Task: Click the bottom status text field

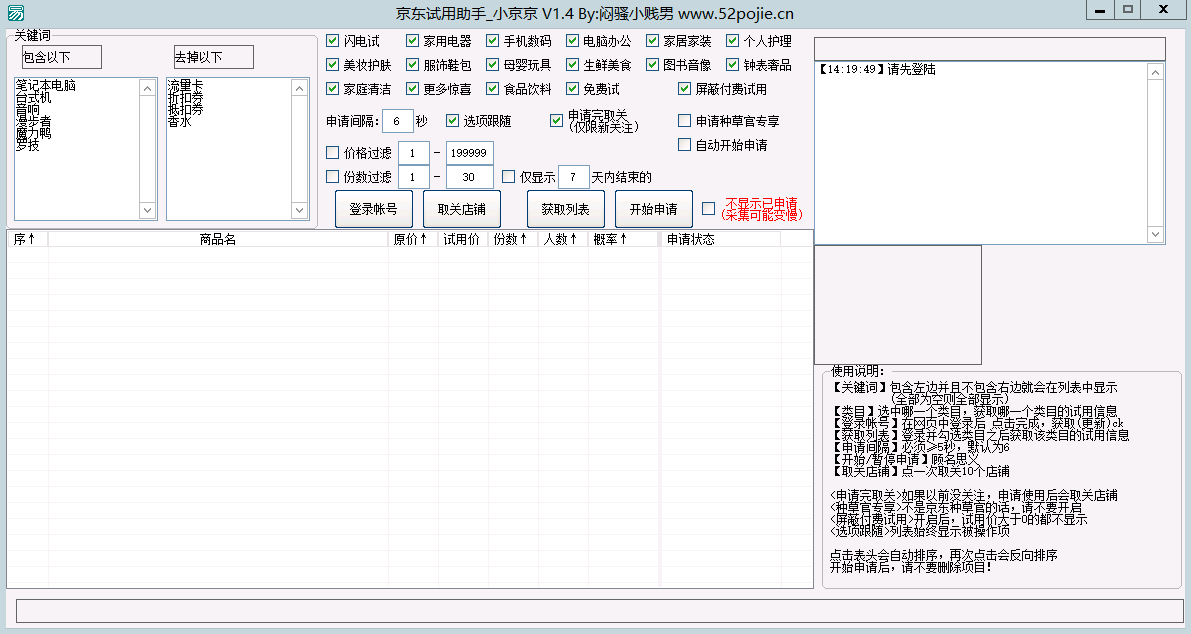Action: pyautogui.click(x=600, y=611)
